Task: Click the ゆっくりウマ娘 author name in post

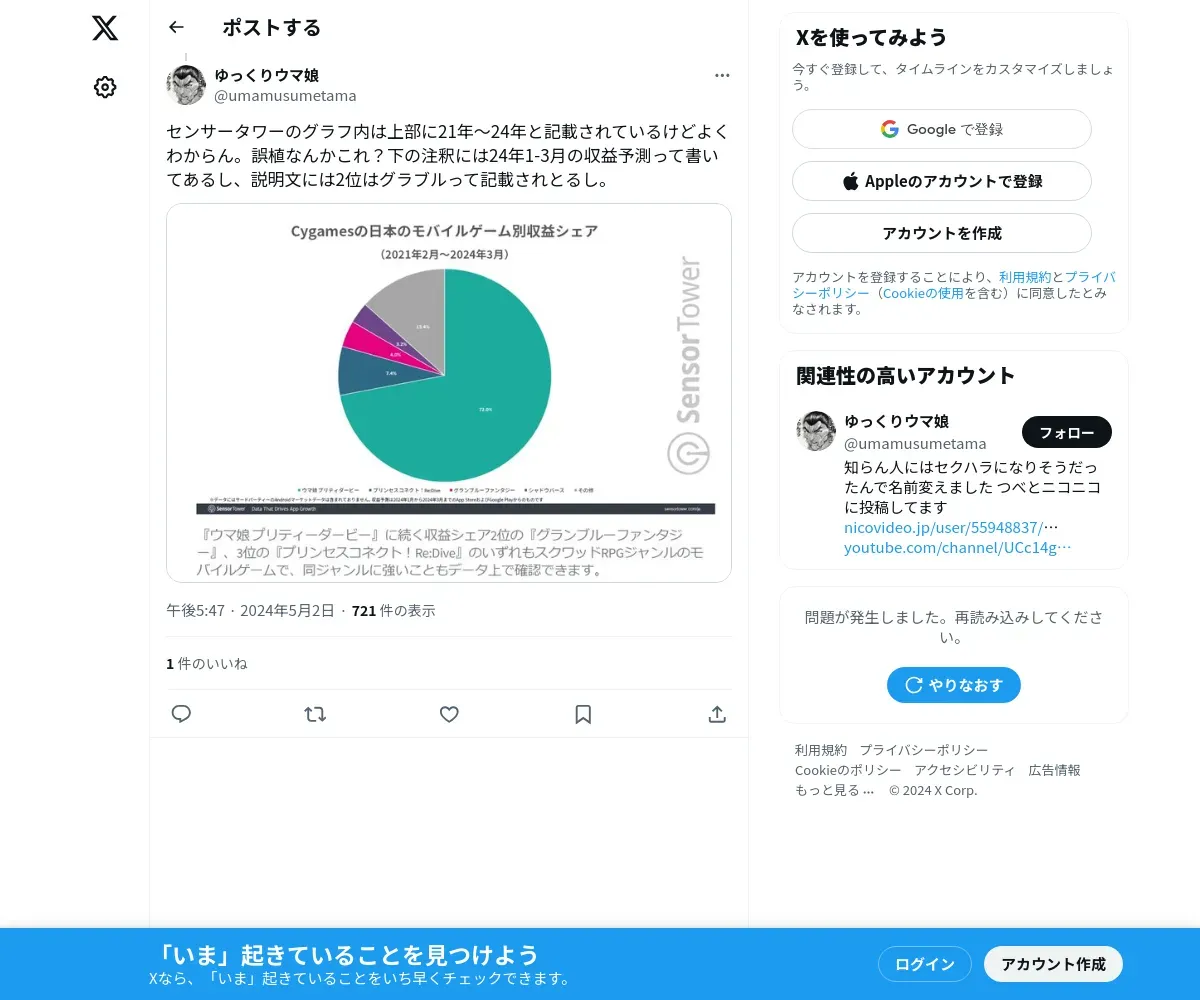Action: [x=267, y=75]
